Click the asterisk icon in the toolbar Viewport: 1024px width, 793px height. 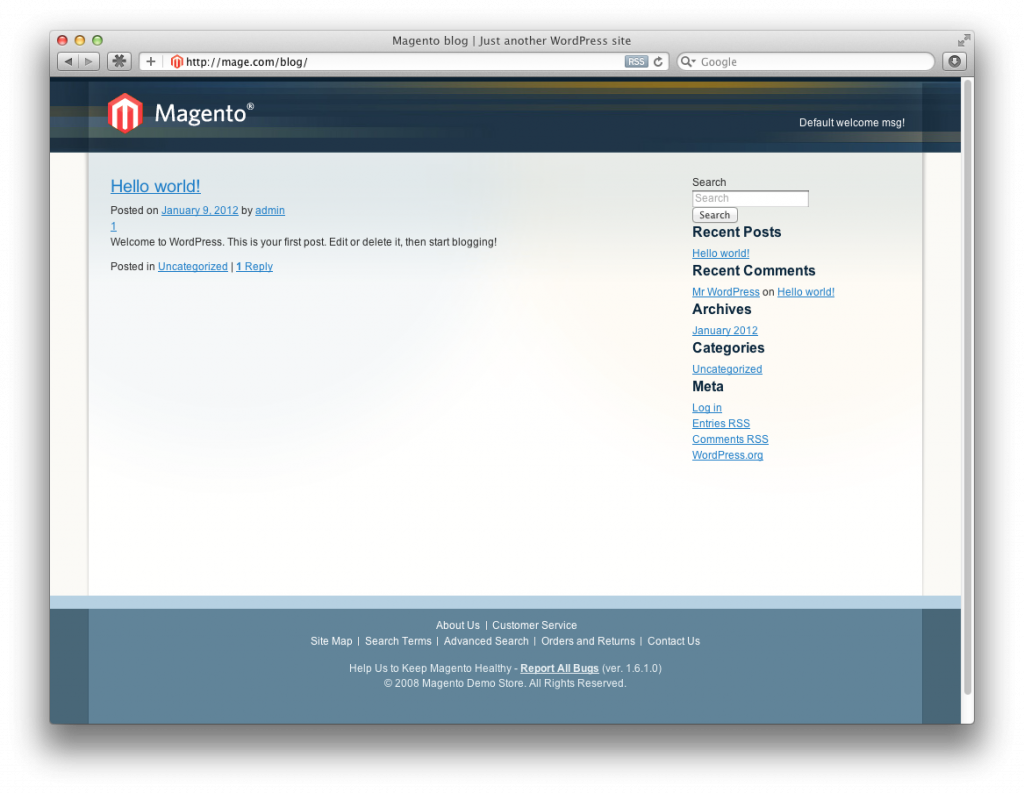click(118, 61)
